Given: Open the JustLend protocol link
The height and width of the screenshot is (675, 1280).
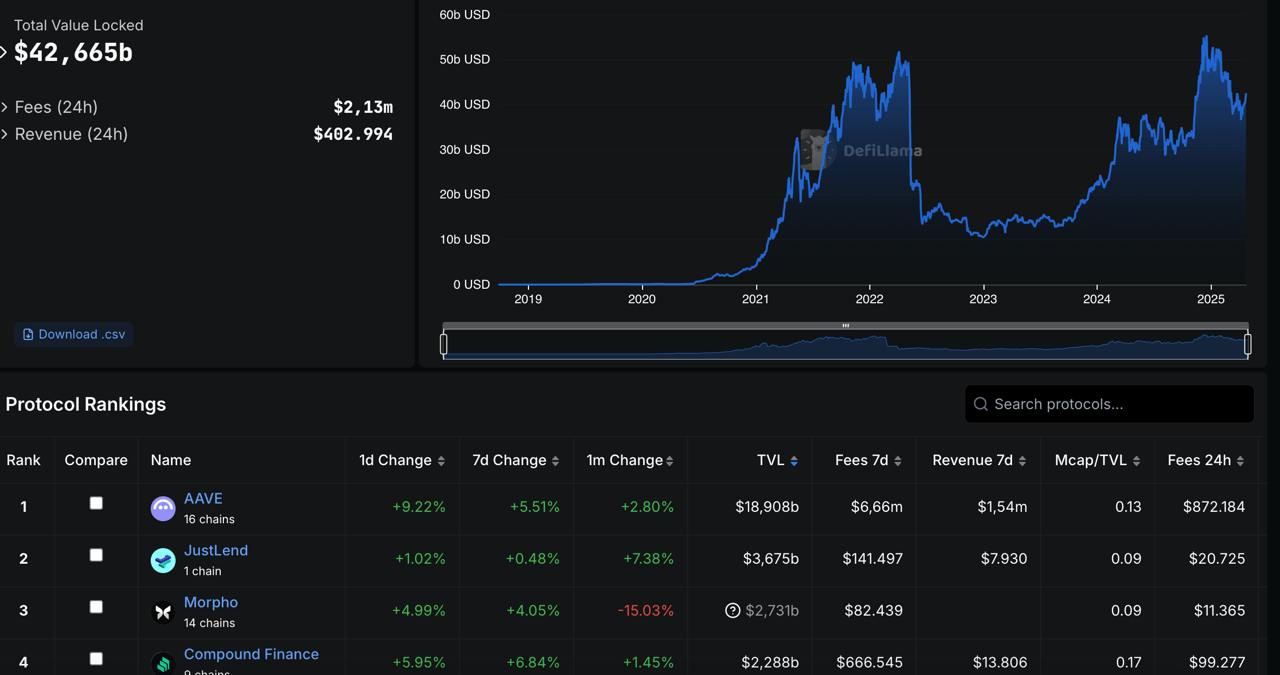Looking at the screenshot, I should click(216, 550).
